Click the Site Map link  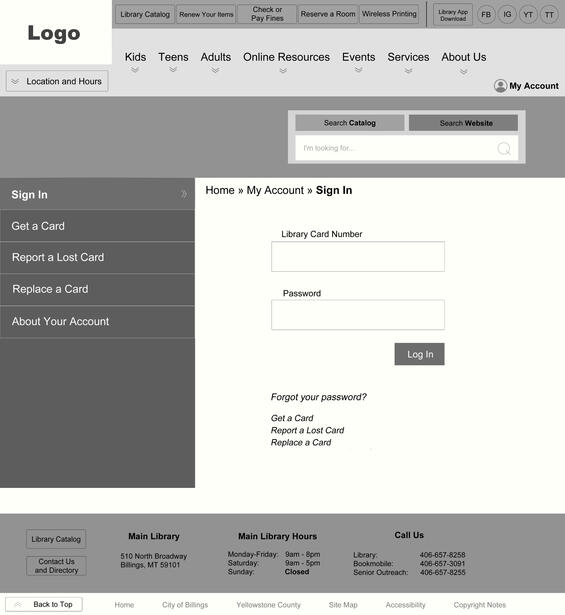coord(343,605)
